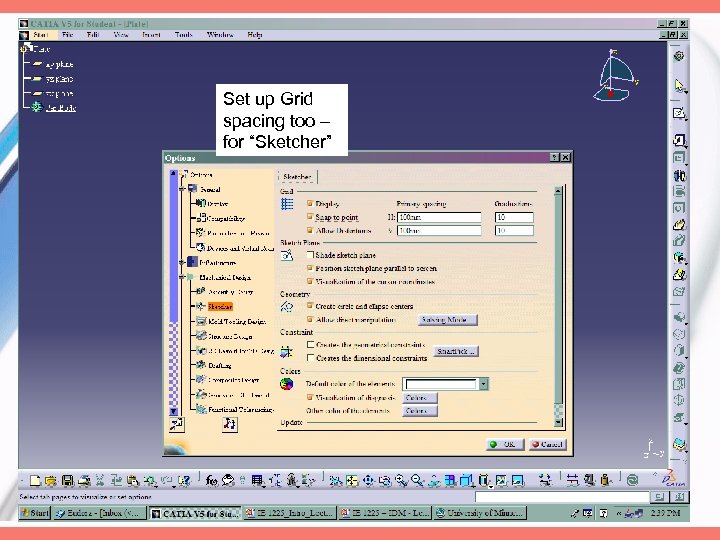This screenshot has height=540, width=720.
Task: Toggle Visualization of the cursor coordinates
Action: click(x=310, y=281)
